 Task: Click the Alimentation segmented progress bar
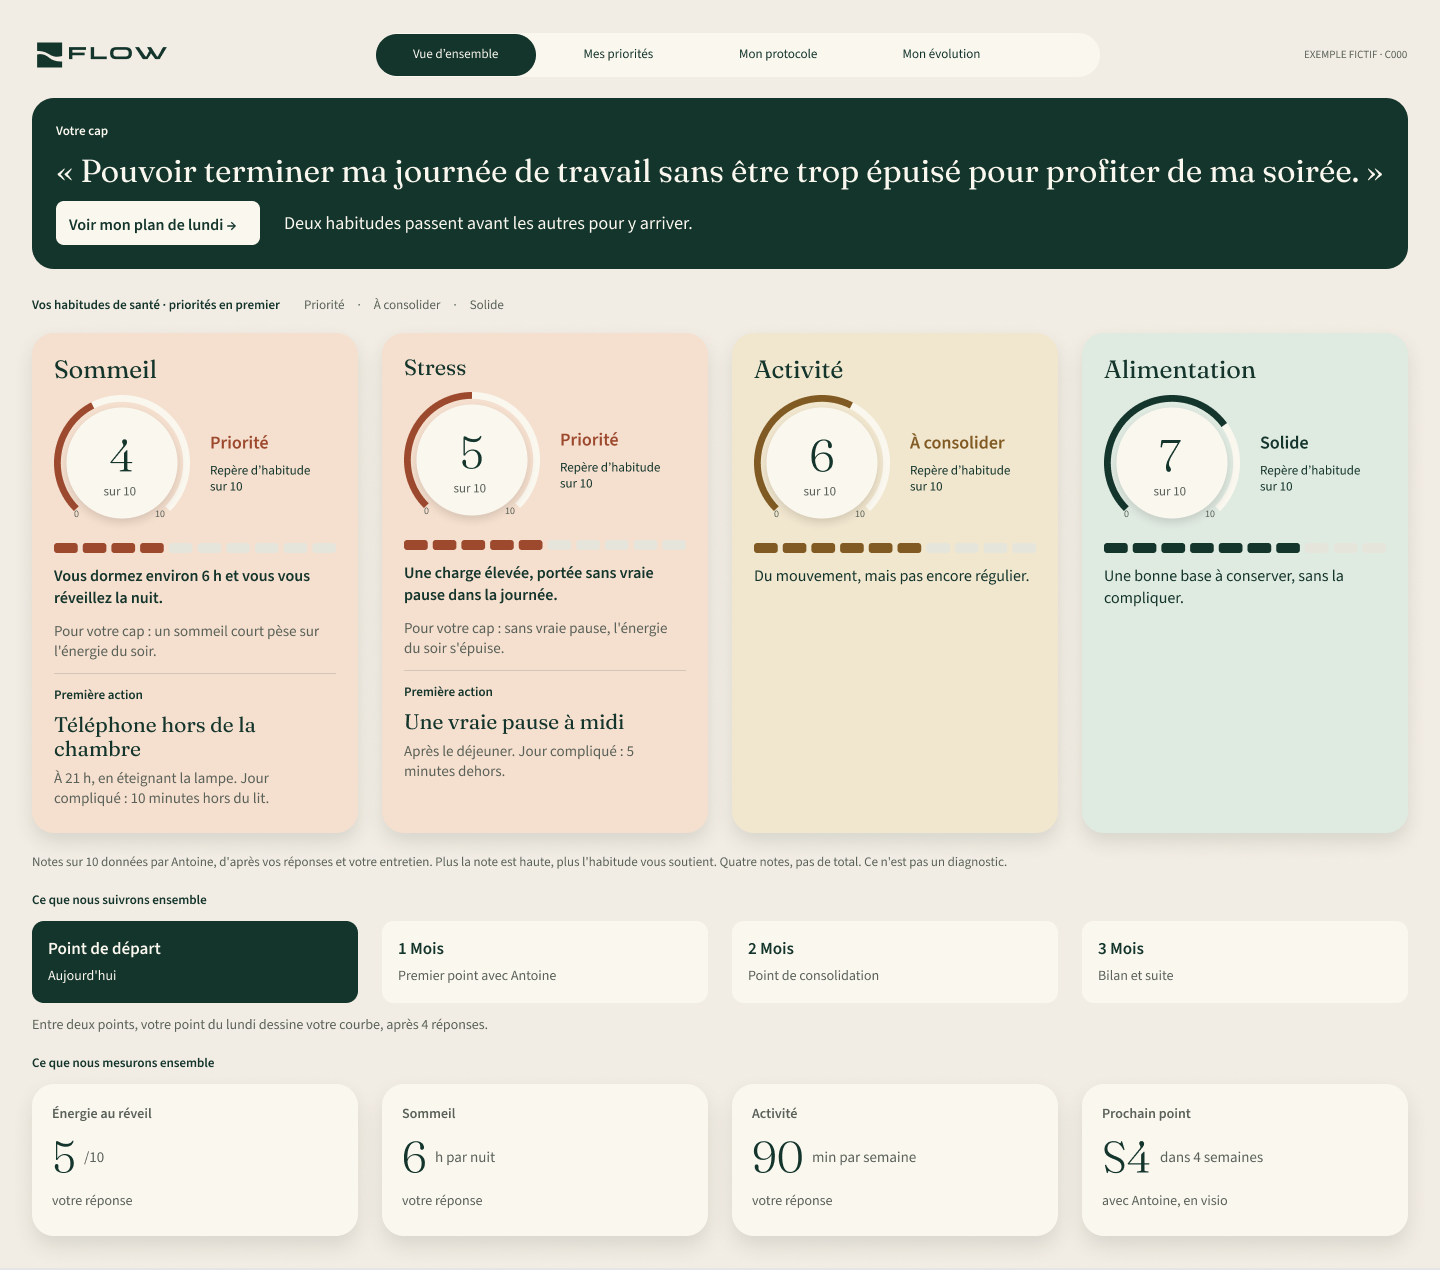tap(1245, 548)
